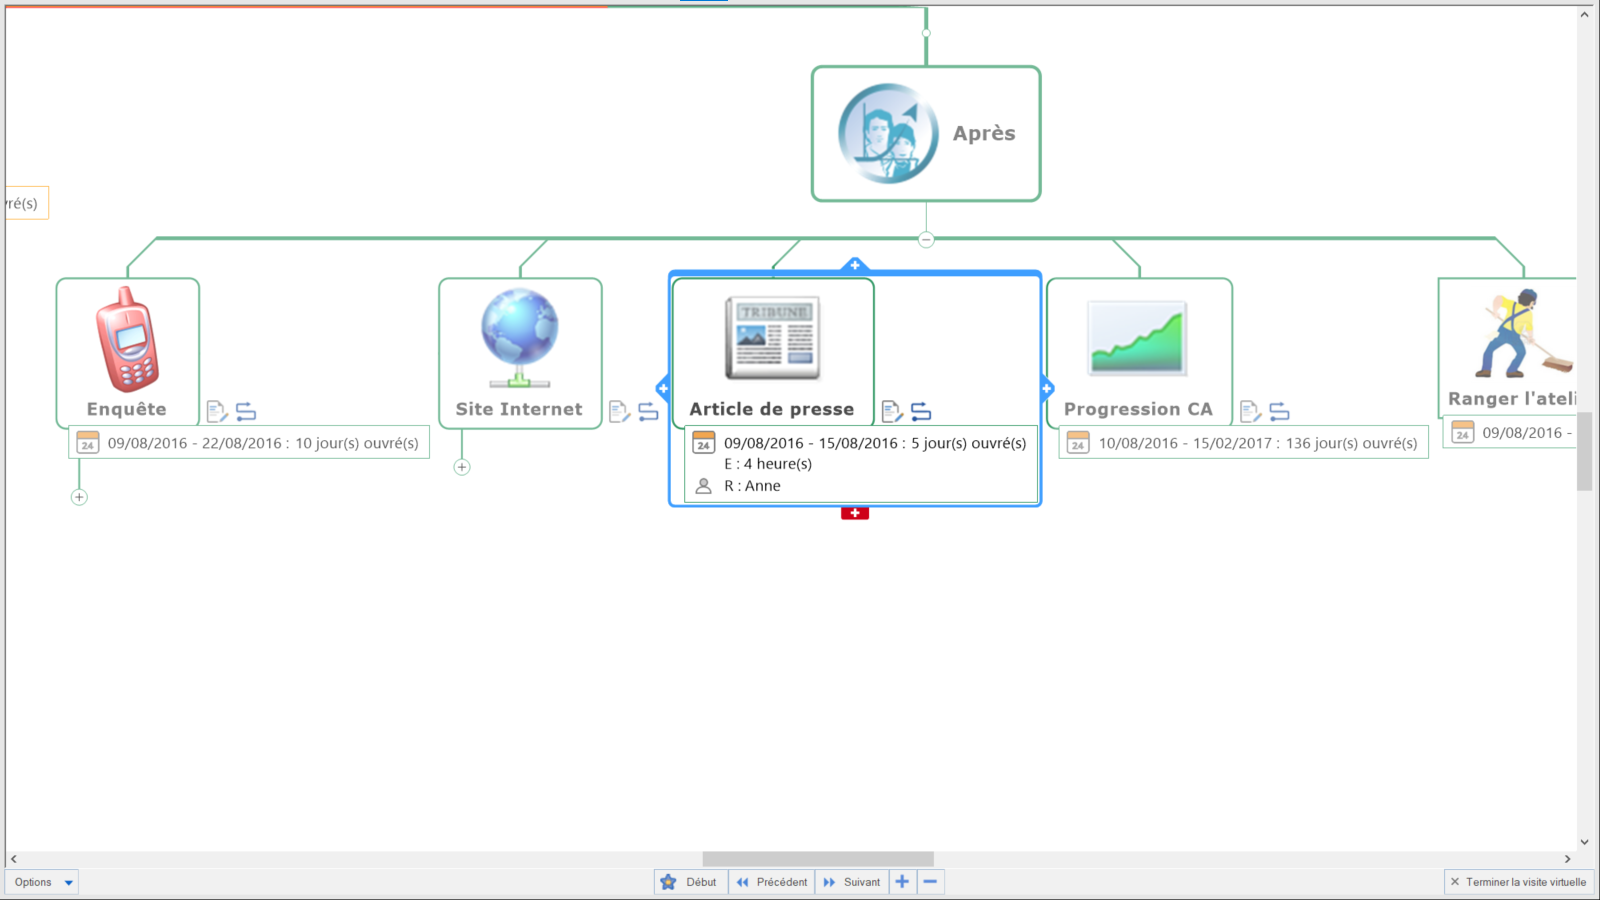Image resolution: width=1600 pixels, height=900 pixels.
Task: Expand the subtopics under Enquête
Action: click(79, 497)
